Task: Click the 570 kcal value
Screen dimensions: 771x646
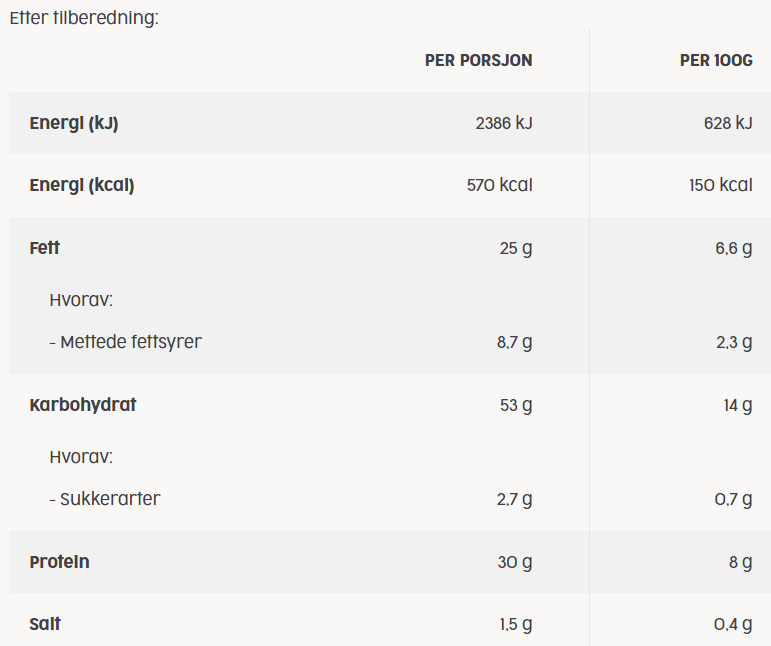Action: pos(500,185)
